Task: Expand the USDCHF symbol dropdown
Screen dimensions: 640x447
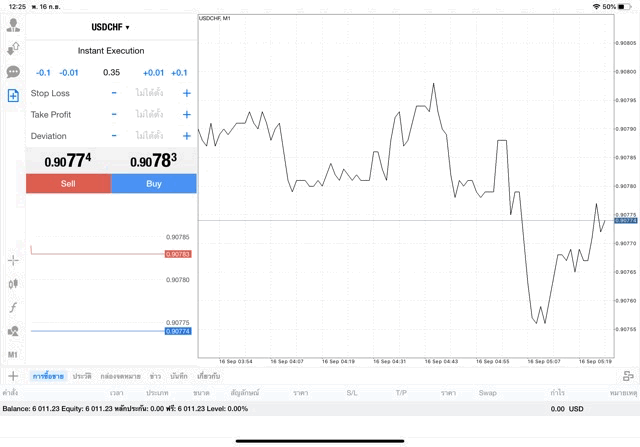Action: click(111, 27)
